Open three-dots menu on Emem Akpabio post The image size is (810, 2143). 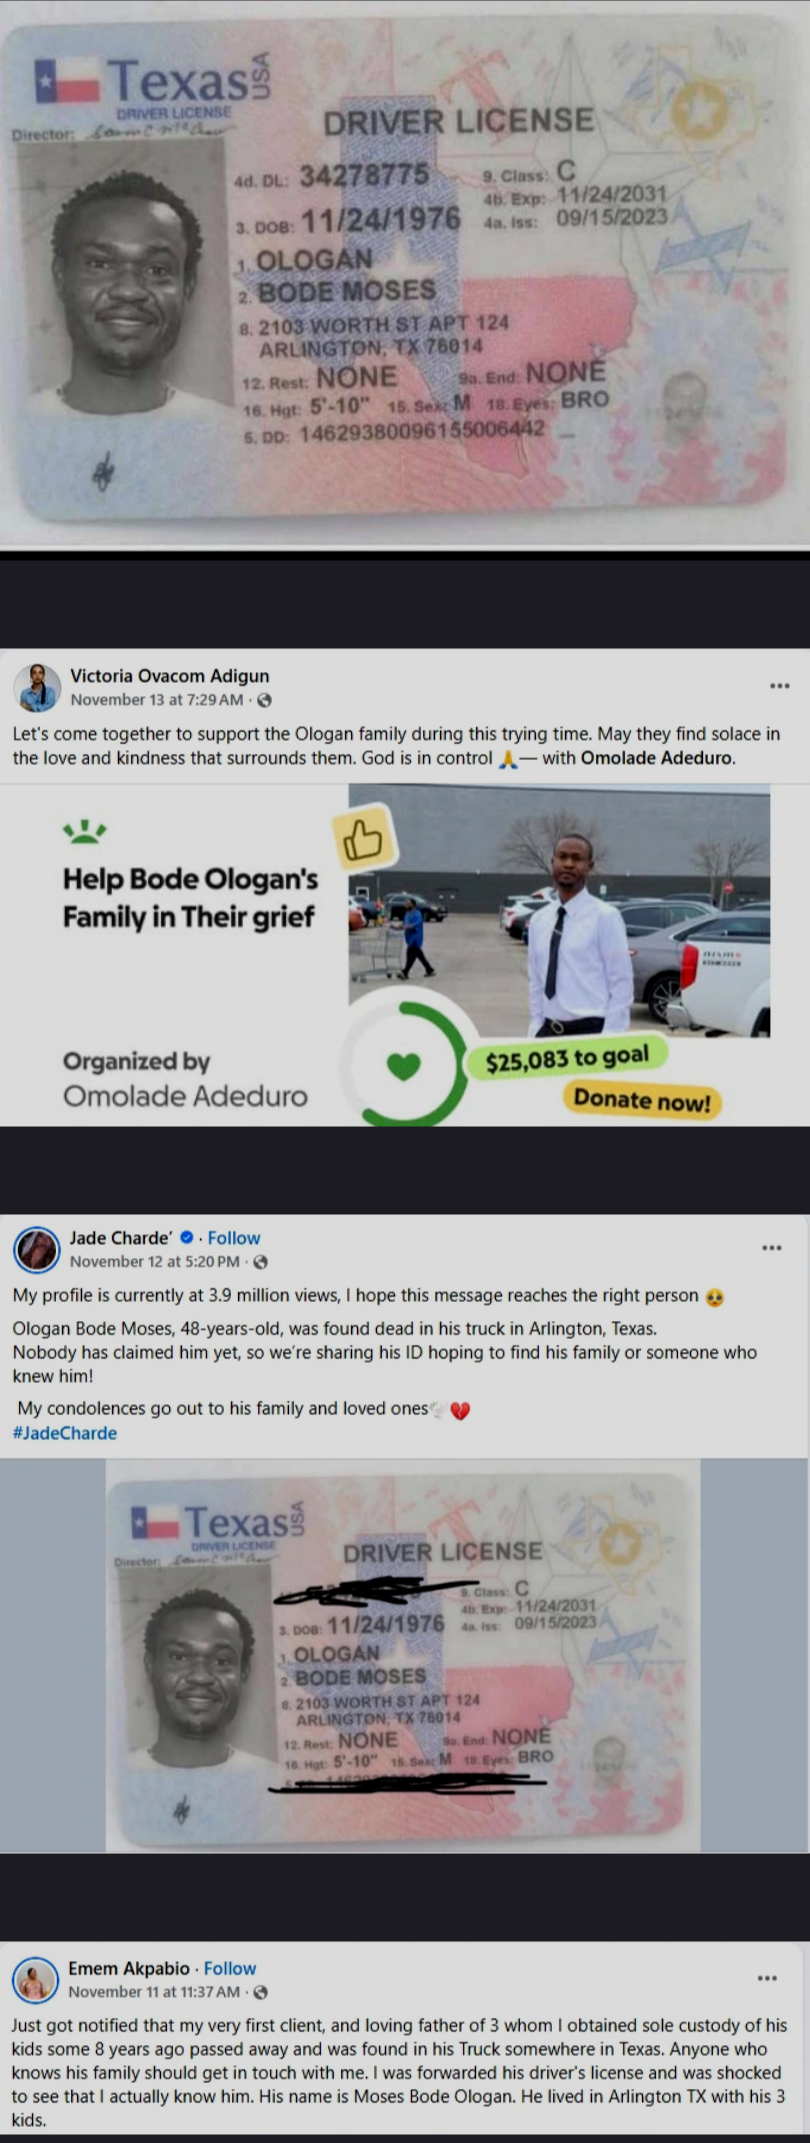[767, 1977]
